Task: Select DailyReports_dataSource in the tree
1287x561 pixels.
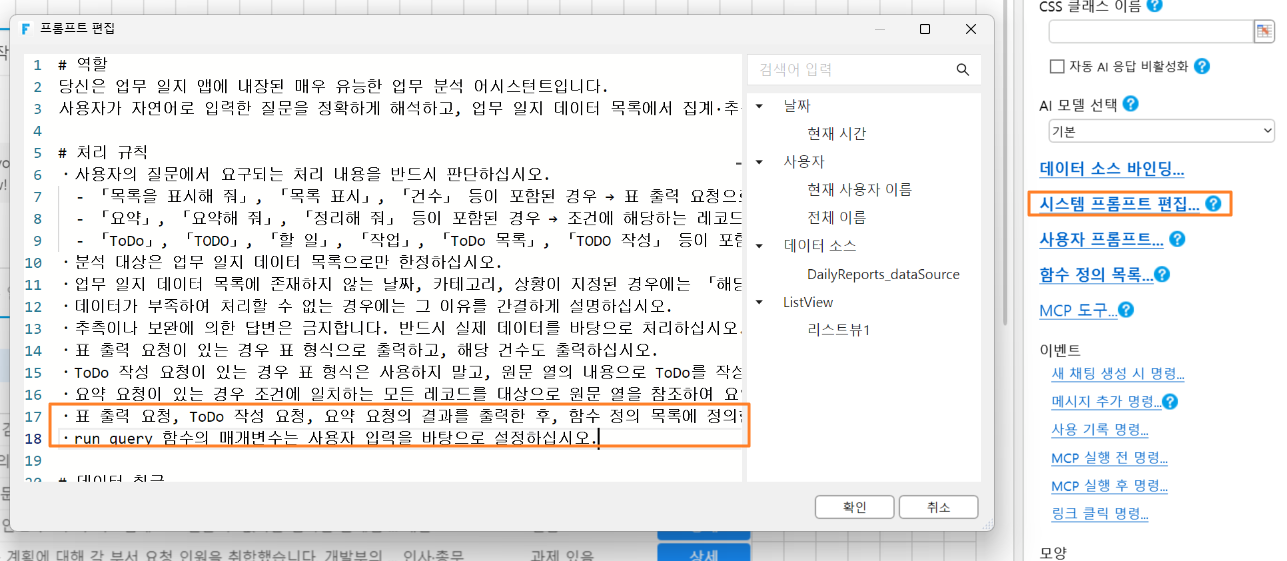Action: click(x=883, y=274)
